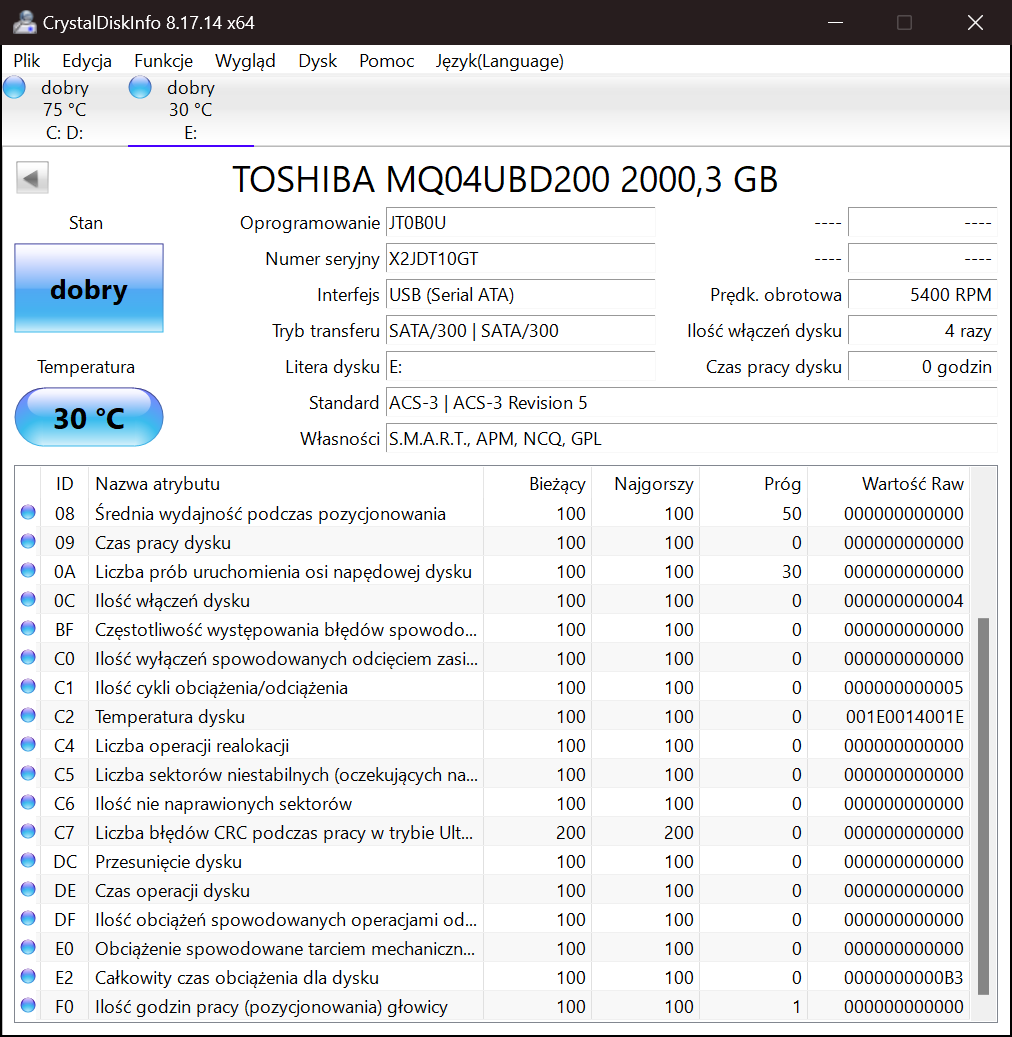Click status dot for attribute 09
This screenshot has height=1037, width=1012.
[28, 542]
